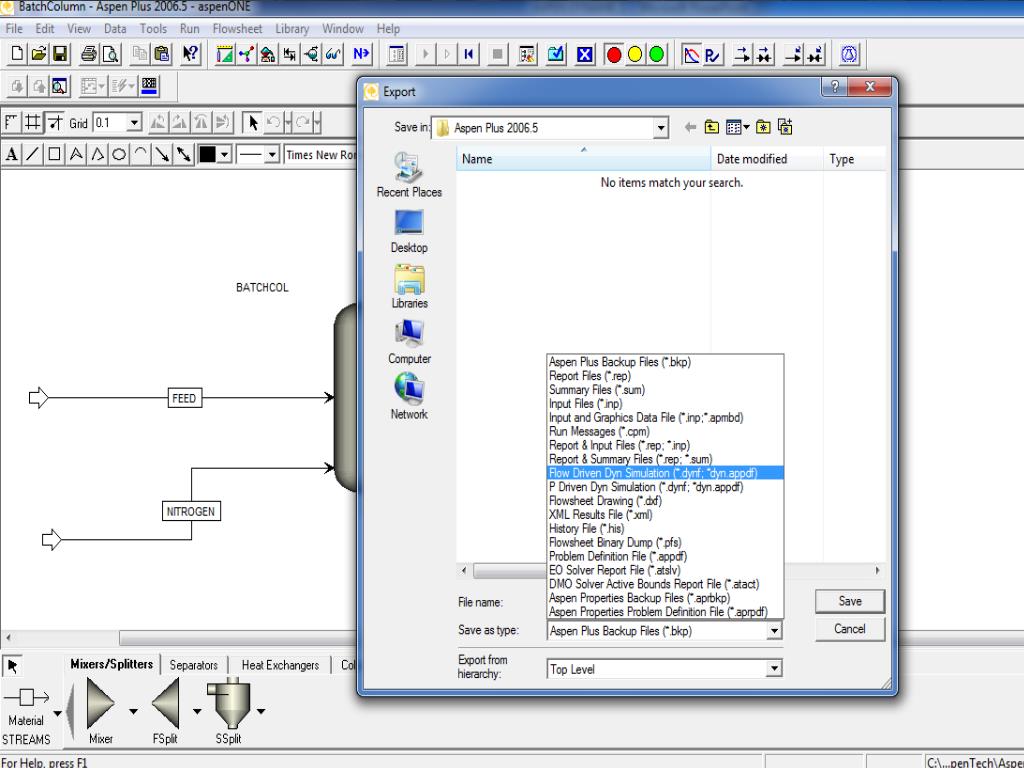Click the red circle toolbar button
This screenshot has width=1024, height=768.
(614, 54)
